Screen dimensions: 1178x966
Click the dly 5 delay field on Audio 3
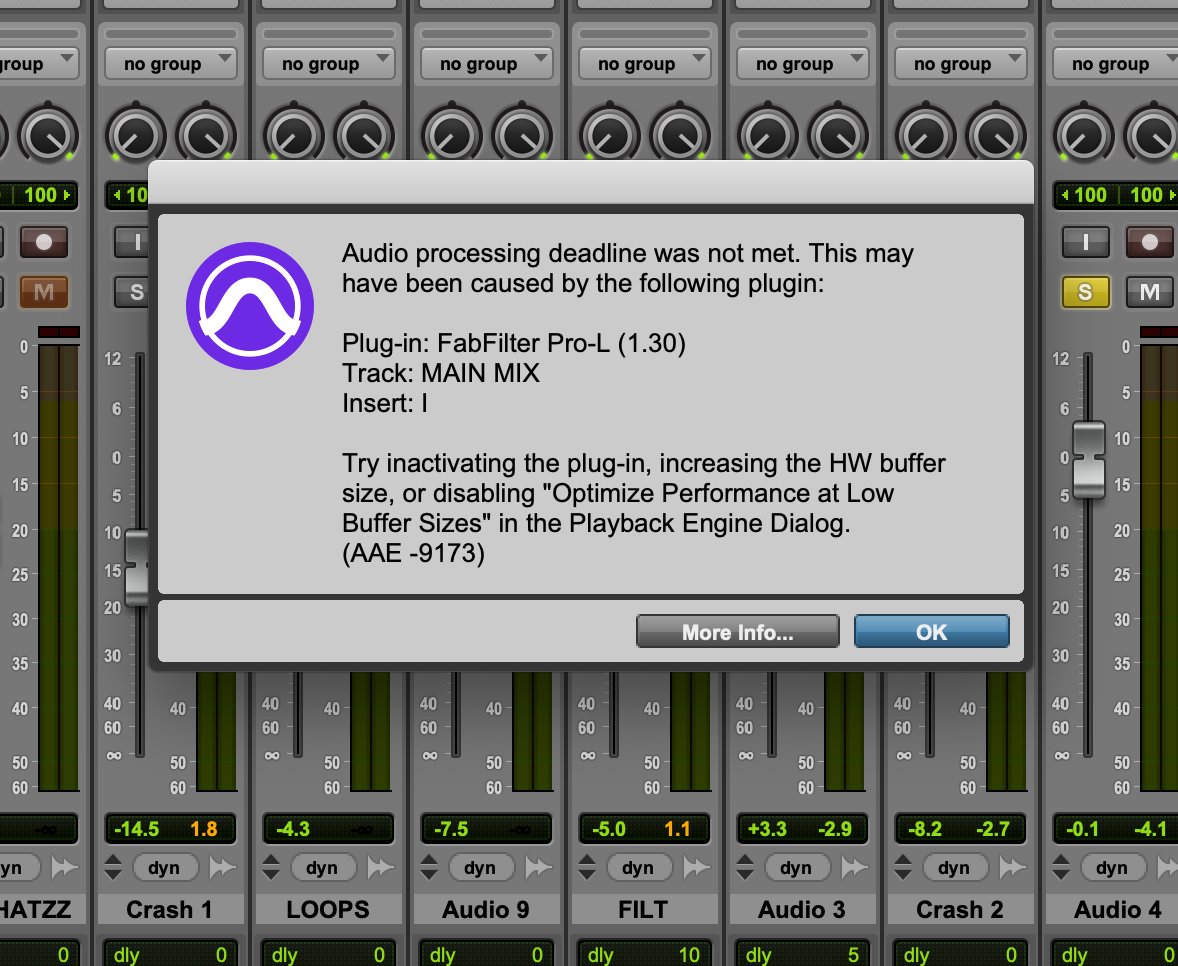pyautogui.click(x=802, y=954)
